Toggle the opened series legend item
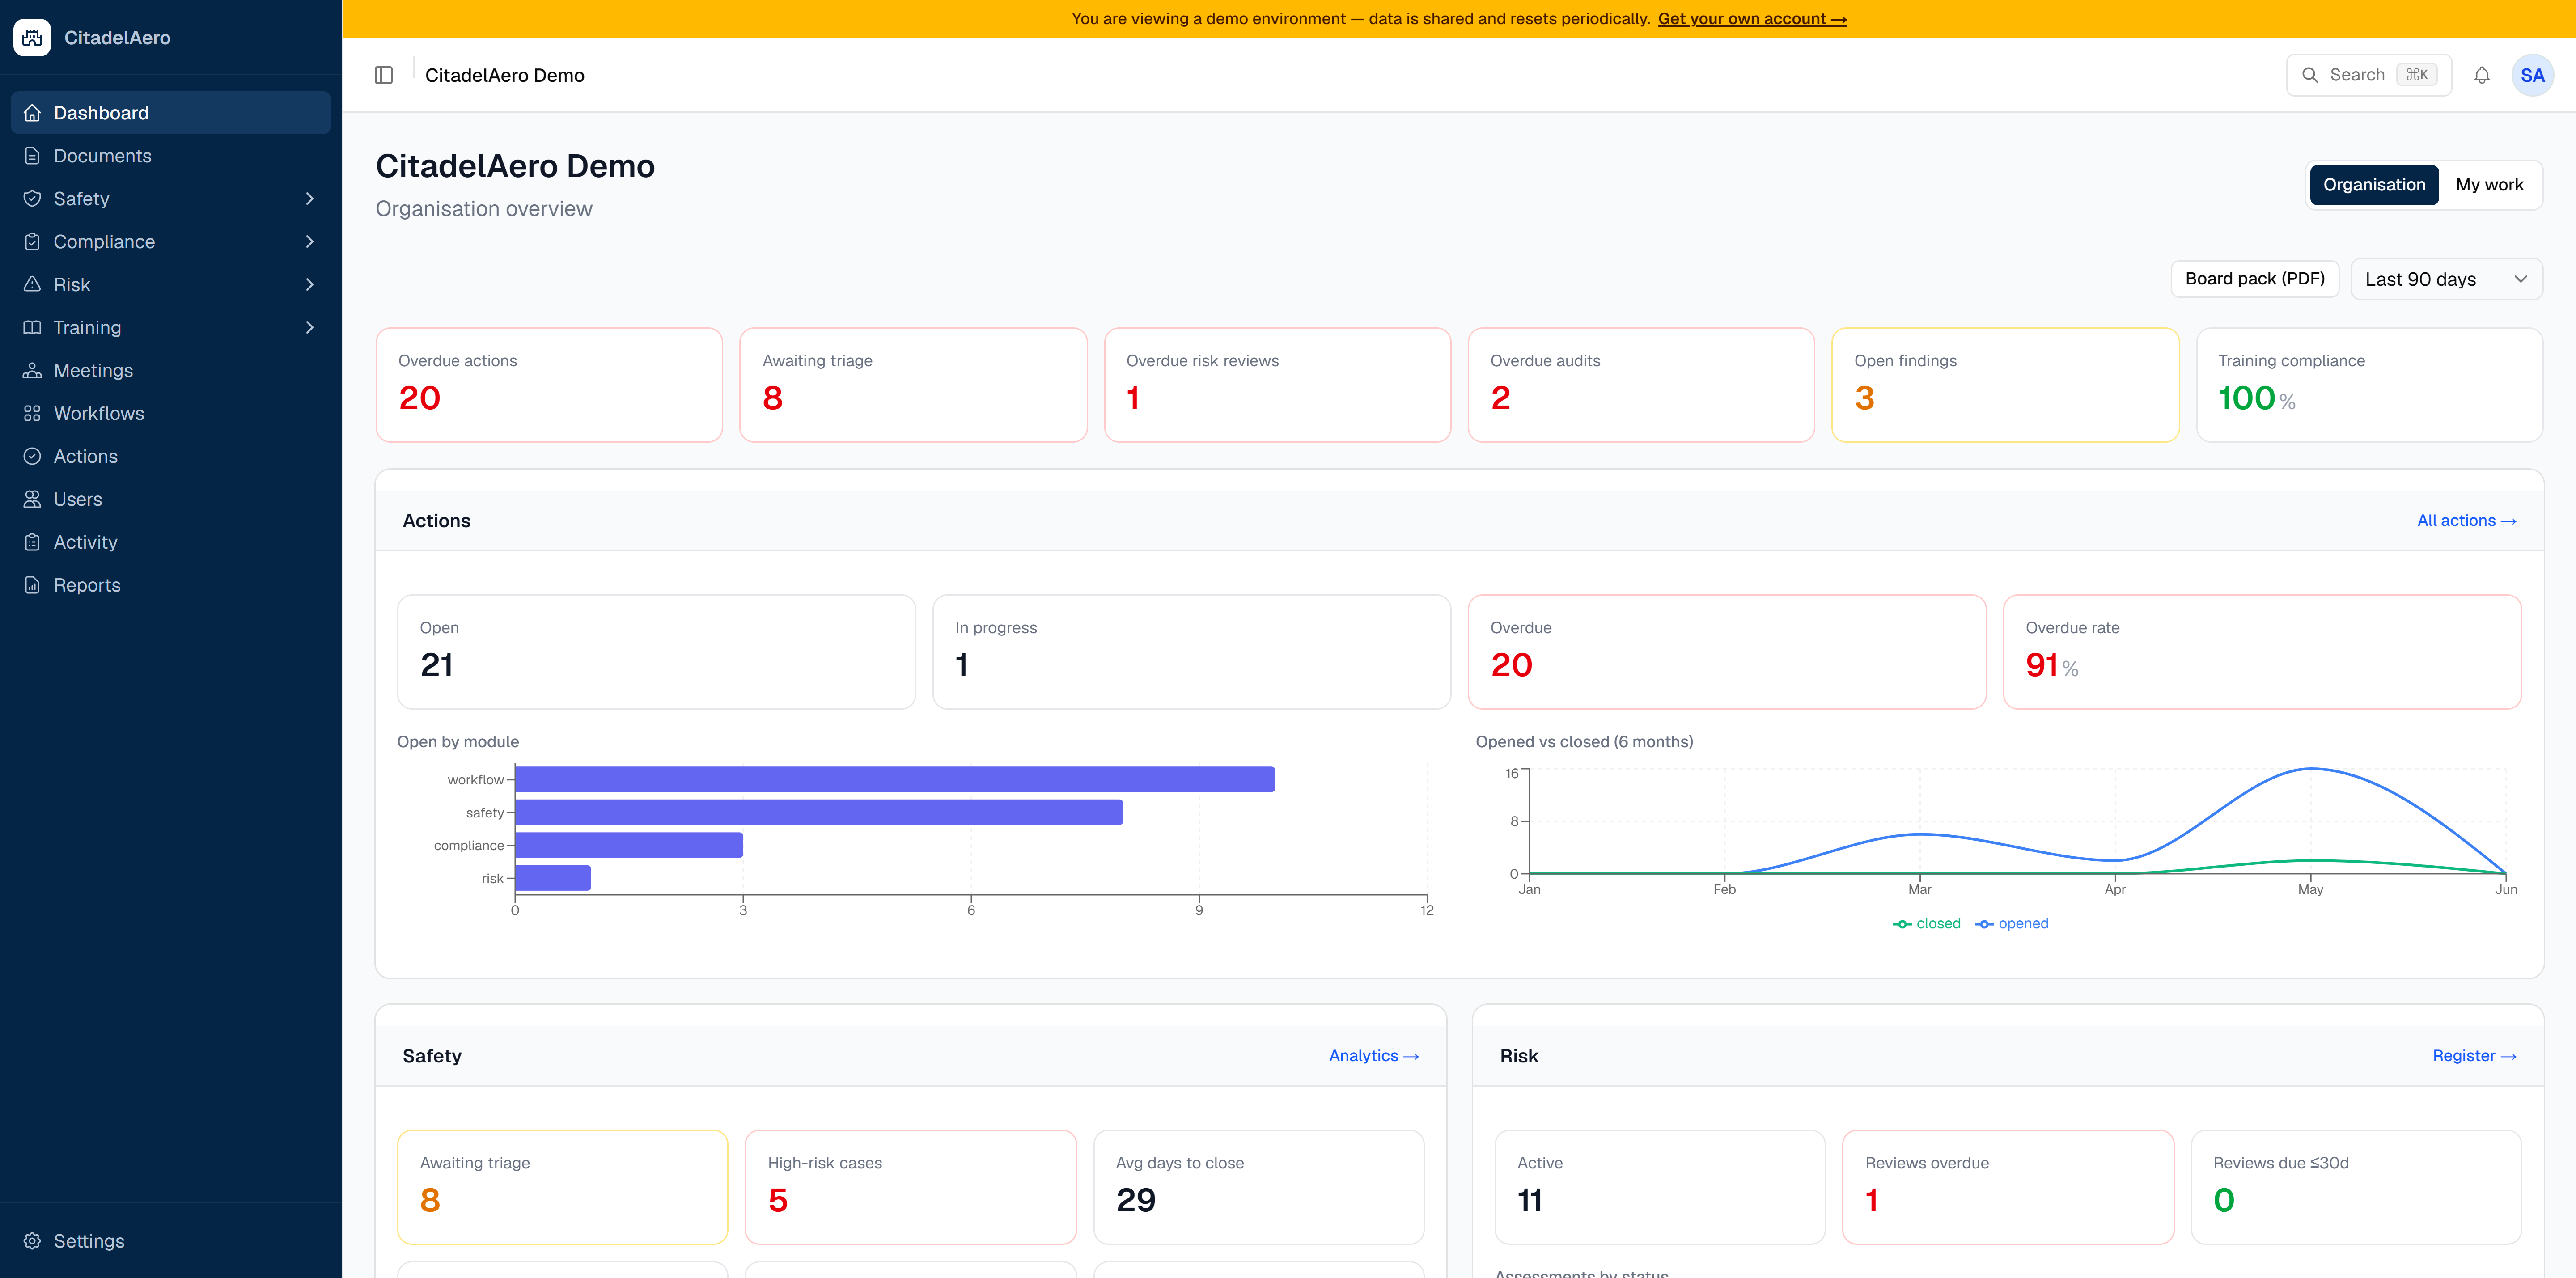Screen dimensions: 2576x1278 2011,924
